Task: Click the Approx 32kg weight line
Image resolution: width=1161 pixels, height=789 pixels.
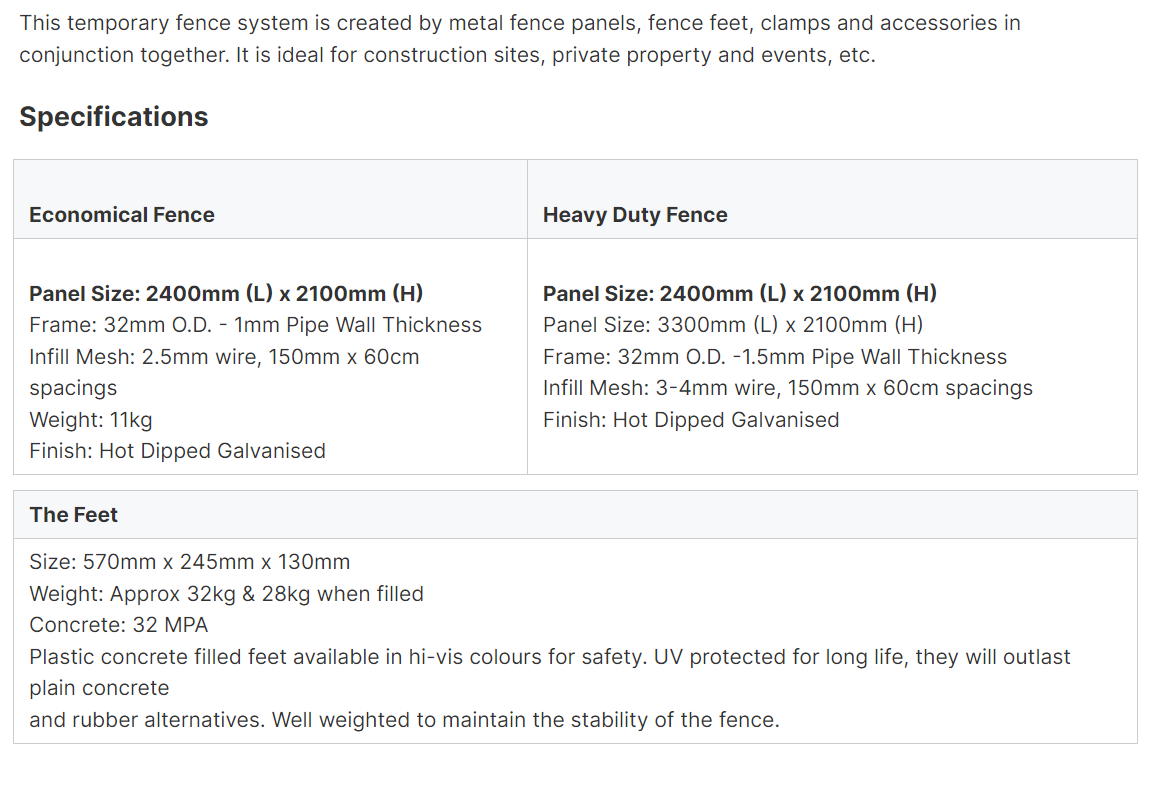Action: point(227,594)
